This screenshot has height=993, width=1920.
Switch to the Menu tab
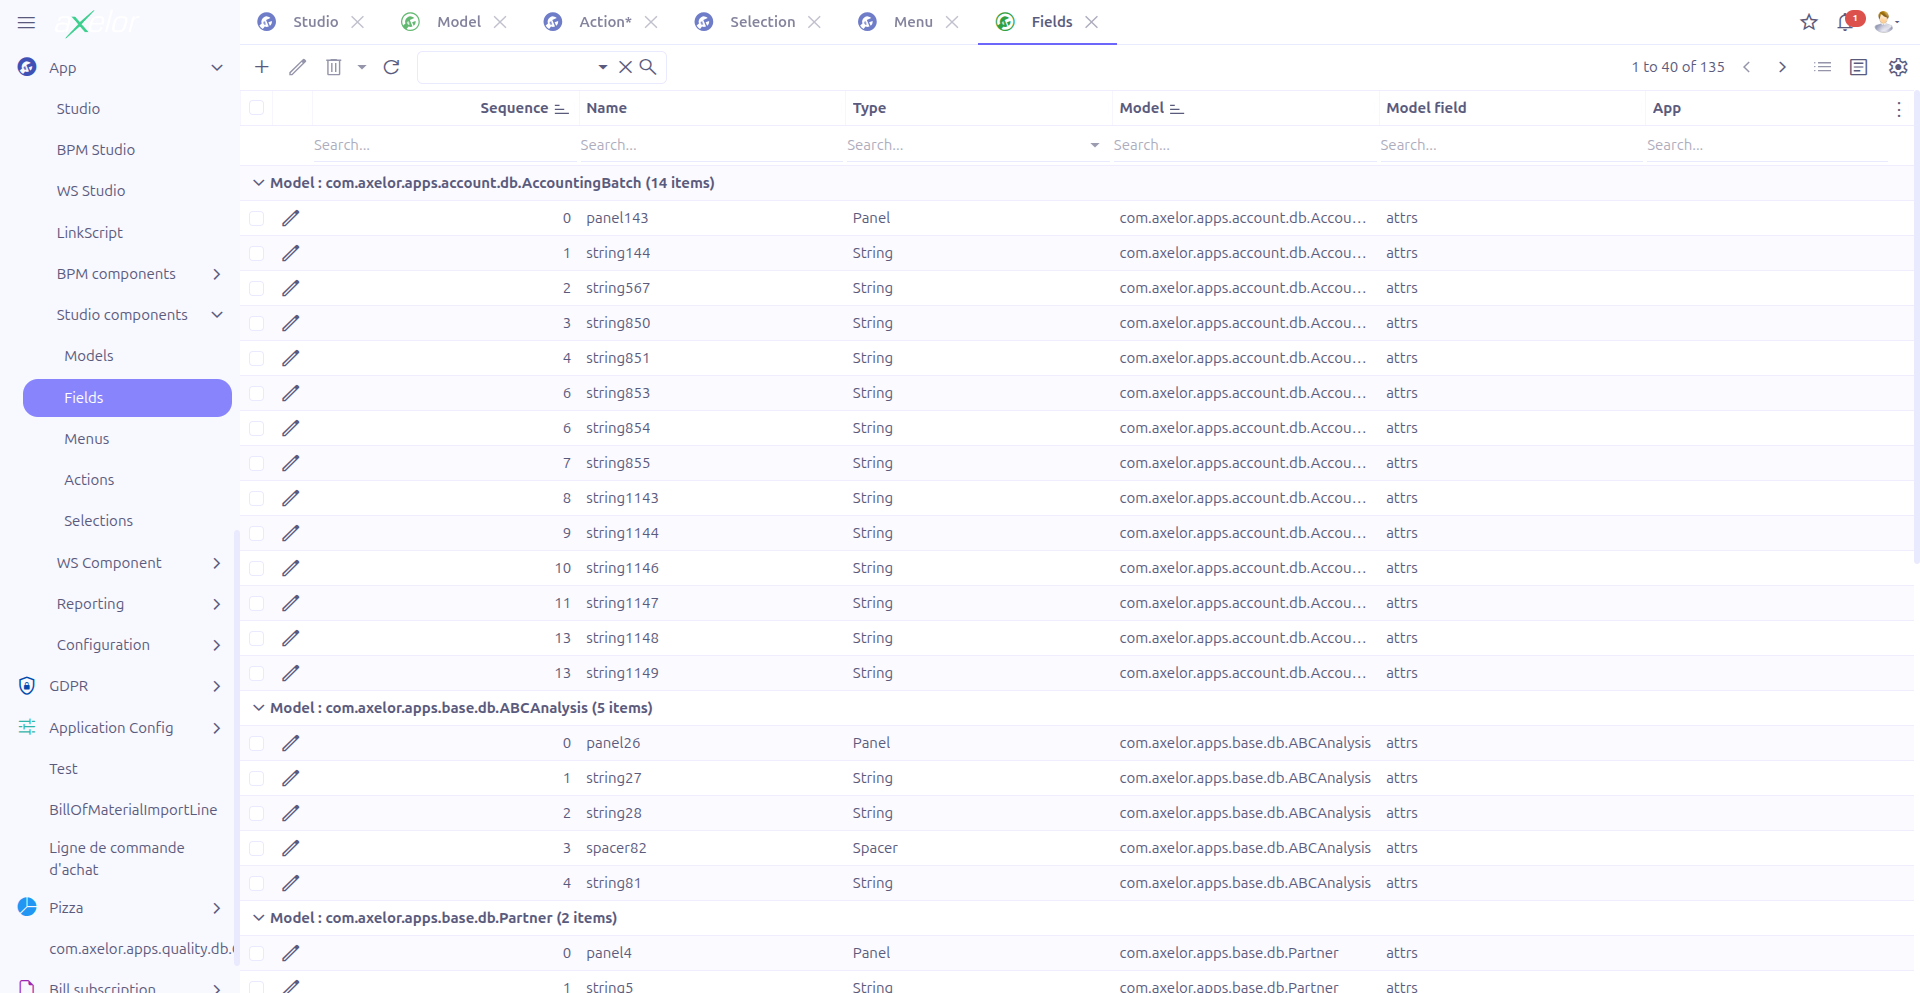coord(914,21)
